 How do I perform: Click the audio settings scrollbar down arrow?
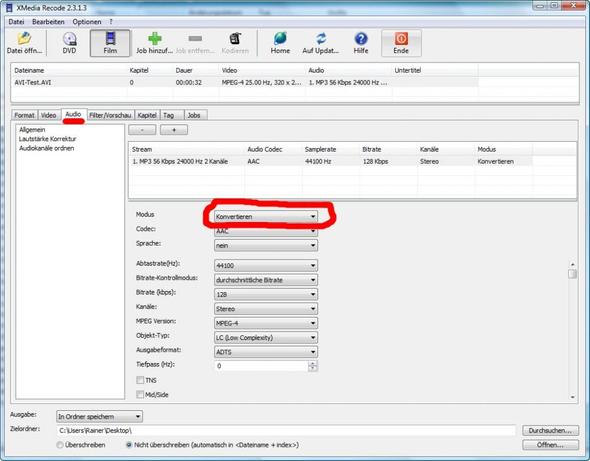(x=572, y=397)
